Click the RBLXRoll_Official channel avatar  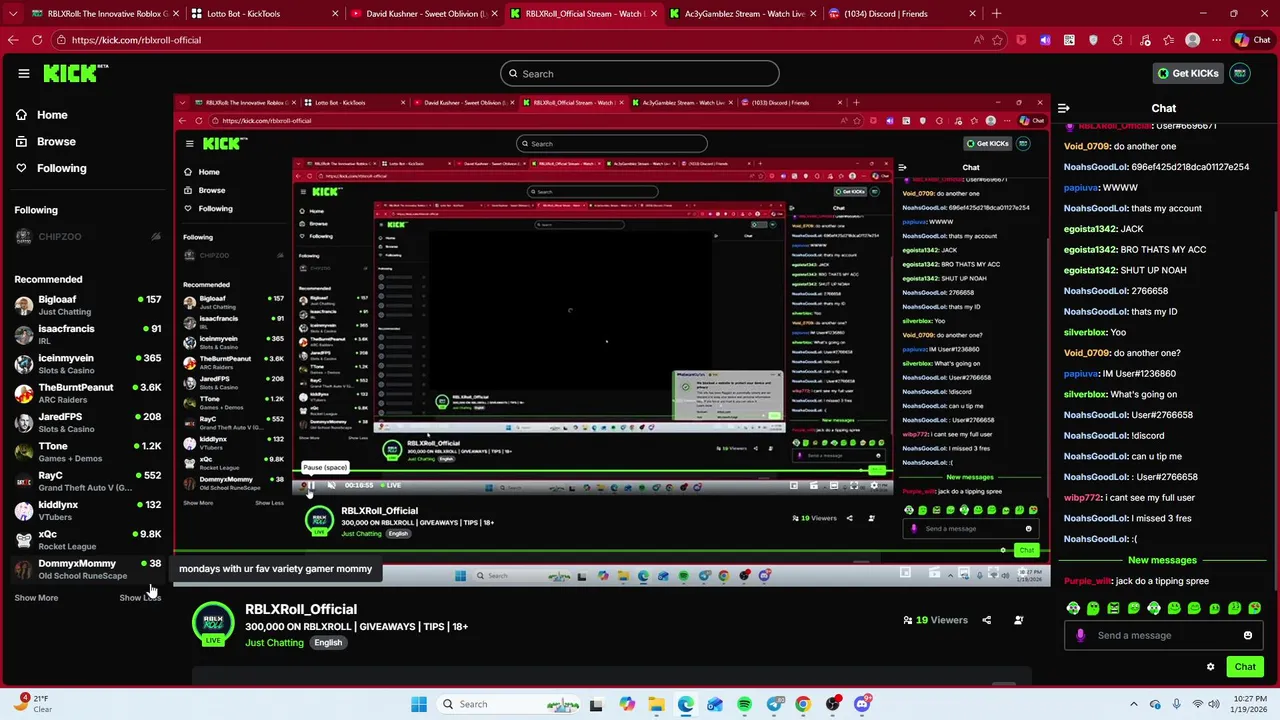[213, 622]
